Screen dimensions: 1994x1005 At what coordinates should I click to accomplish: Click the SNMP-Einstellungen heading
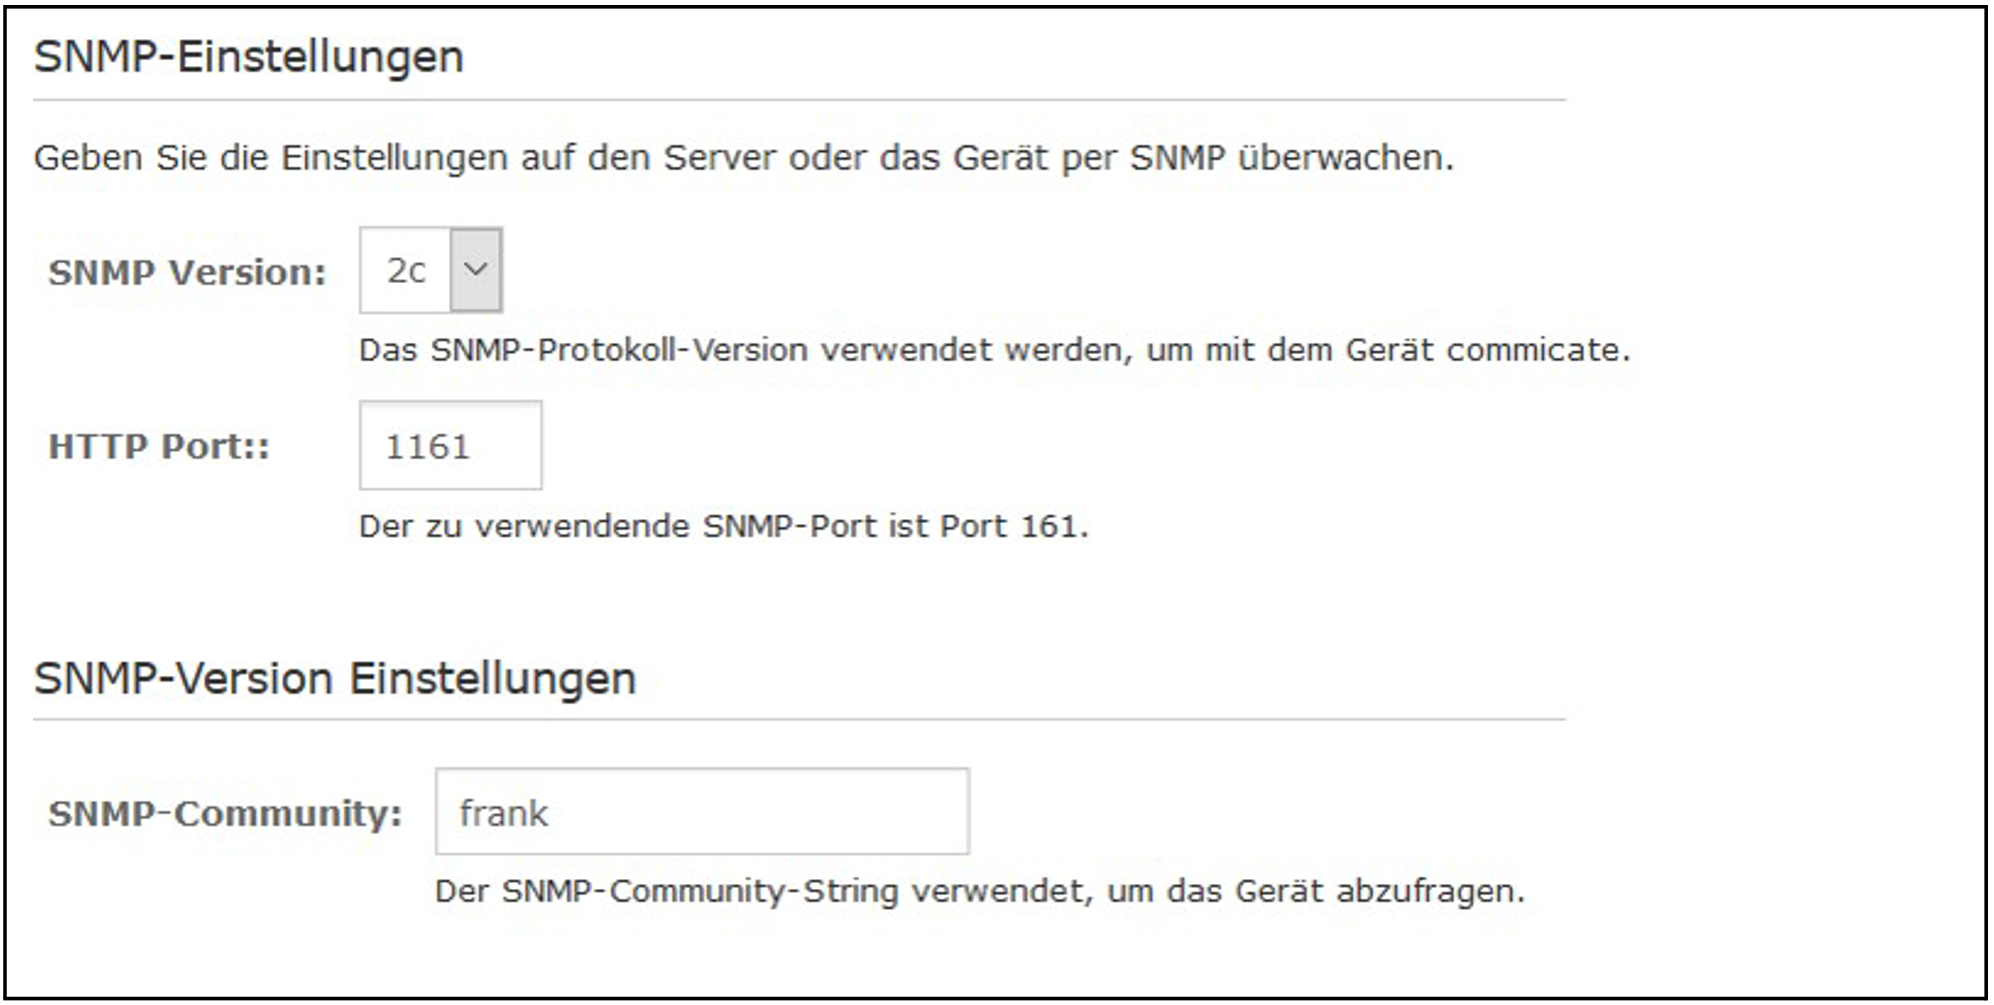pos(248,57)
